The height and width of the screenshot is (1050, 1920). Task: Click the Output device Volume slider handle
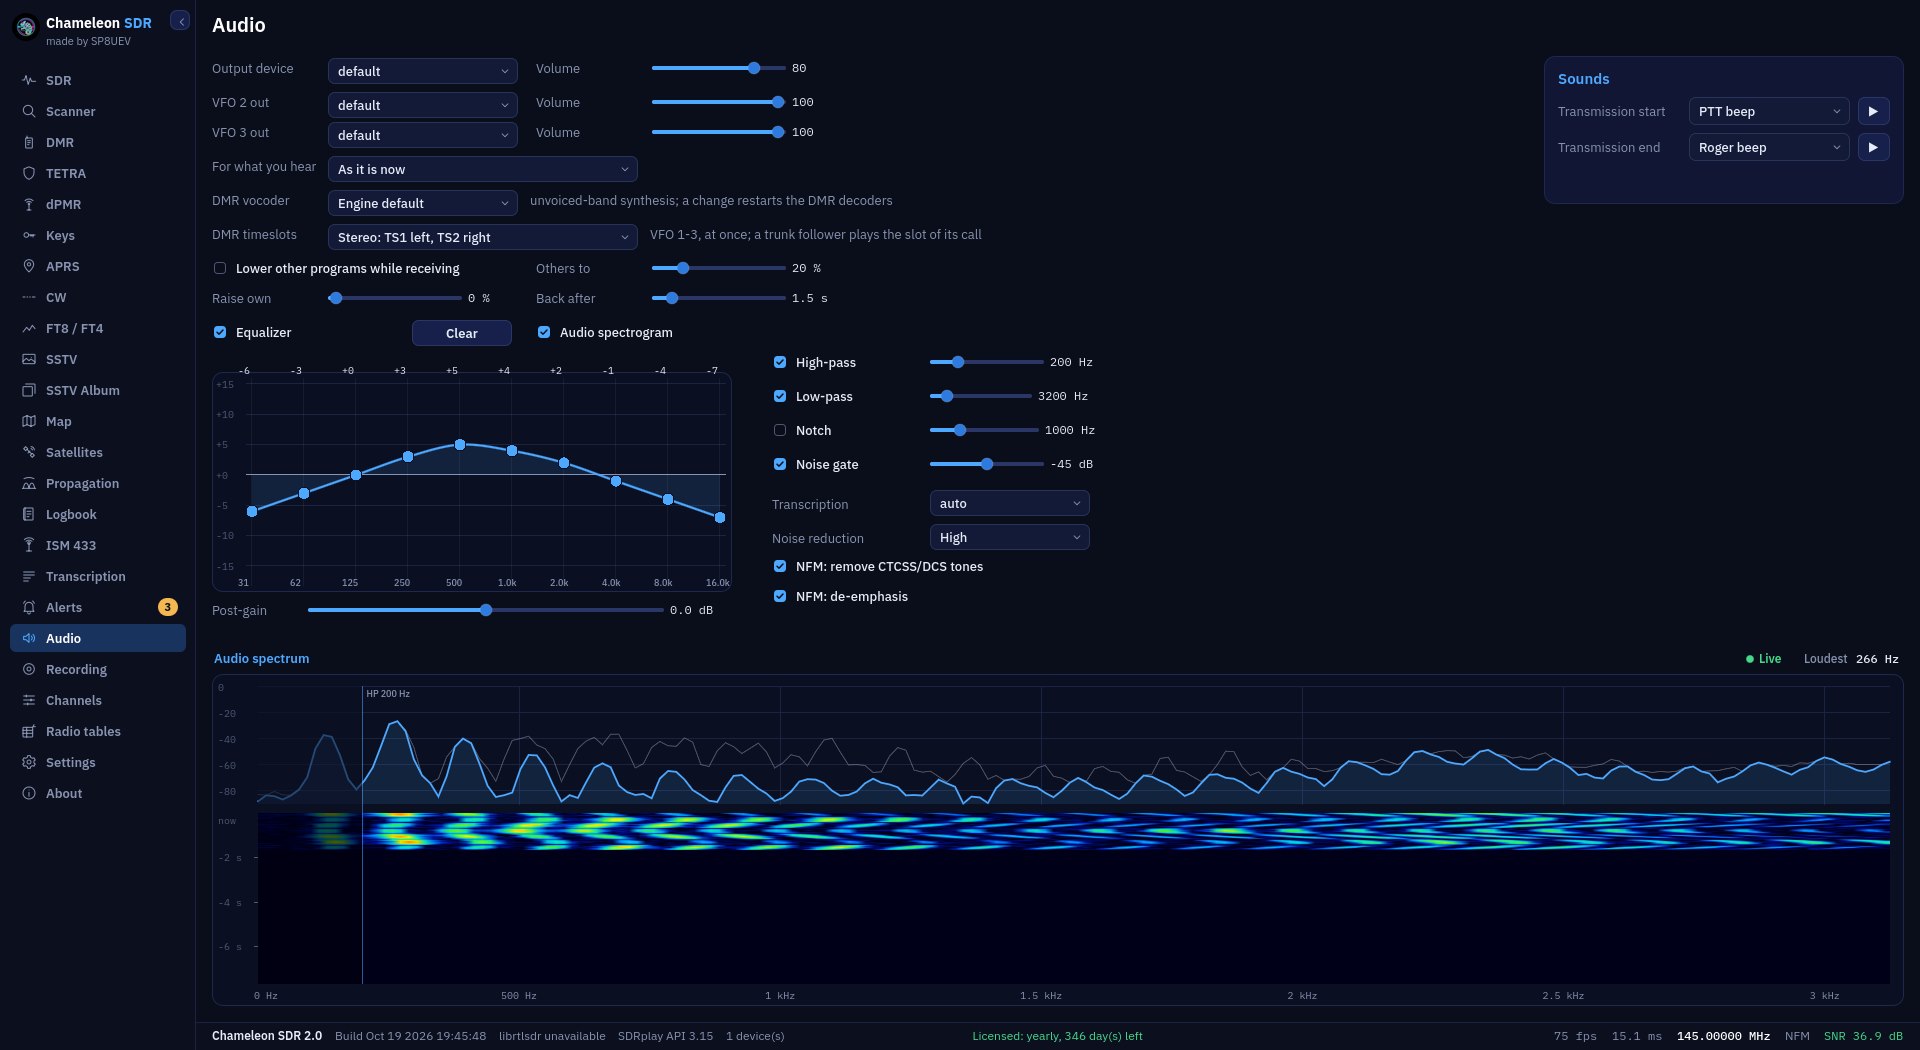[754, 68]
